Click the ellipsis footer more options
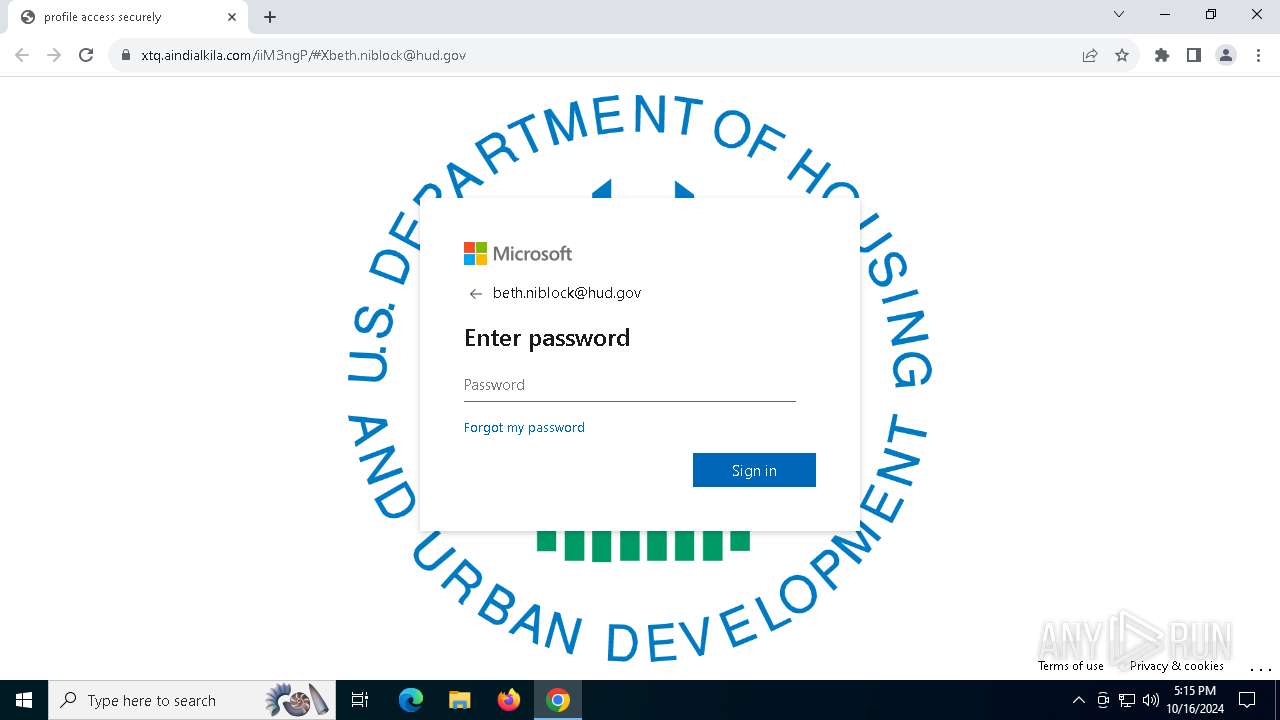1280x720 pixels. point(1260,668)
